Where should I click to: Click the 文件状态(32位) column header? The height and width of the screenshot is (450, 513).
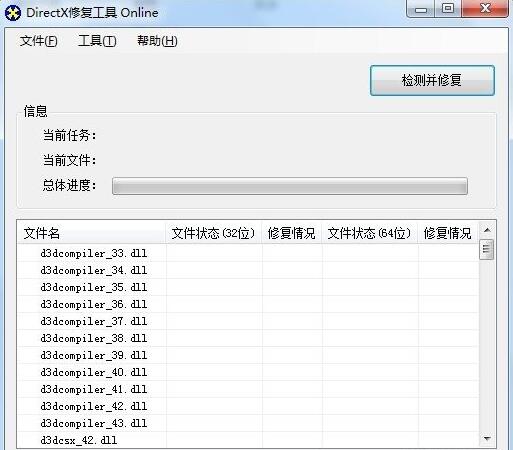[x=213, y=233]
